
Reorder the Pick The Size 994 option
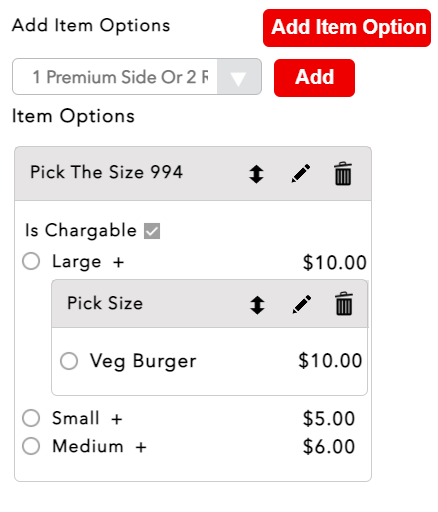pos(256,174)
